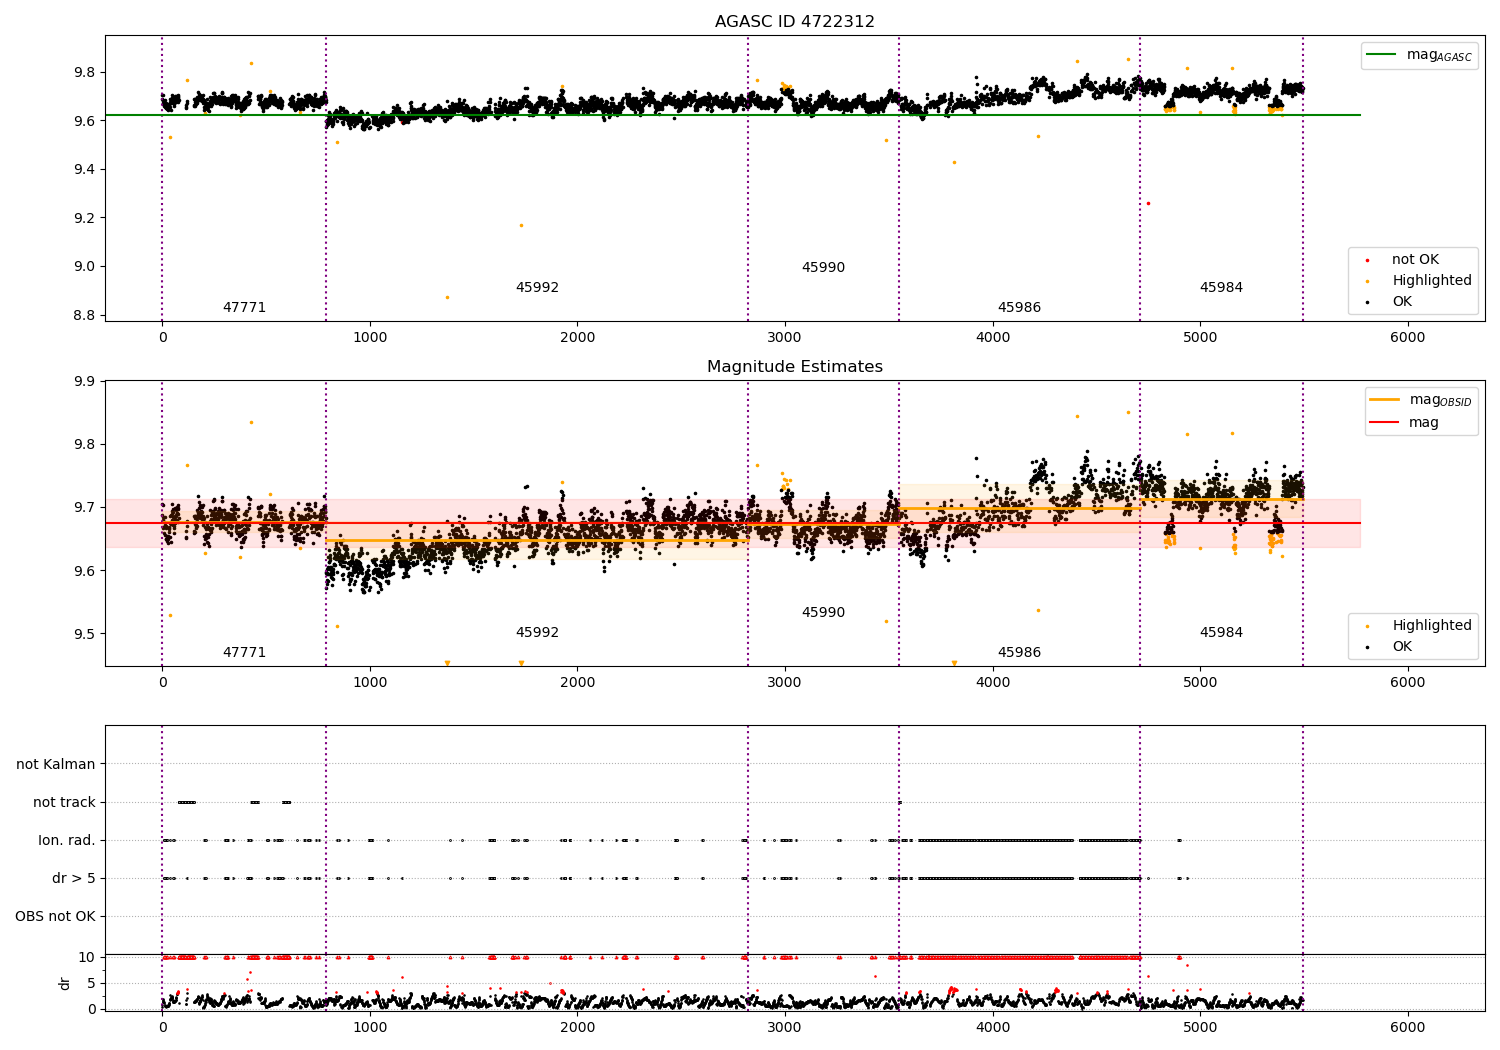Click the 'Magnitude Estimates' plot title
1500x1050 pixels.
point(794,367)
